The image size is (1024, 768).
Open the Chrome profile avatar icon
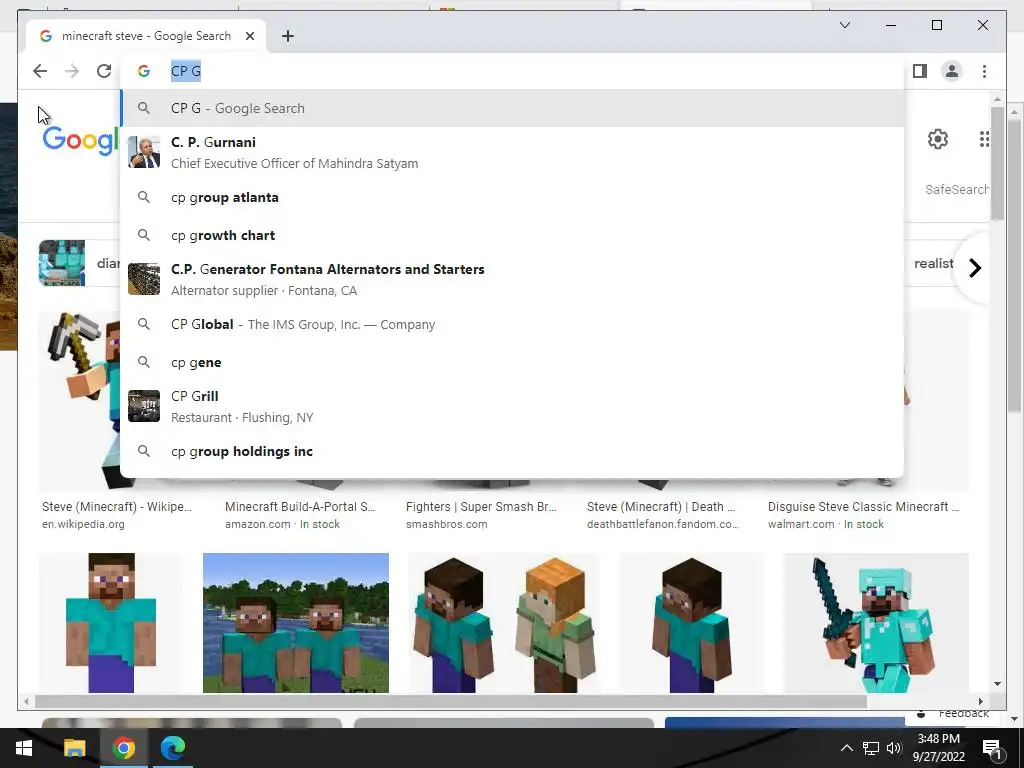pos(952,71)
